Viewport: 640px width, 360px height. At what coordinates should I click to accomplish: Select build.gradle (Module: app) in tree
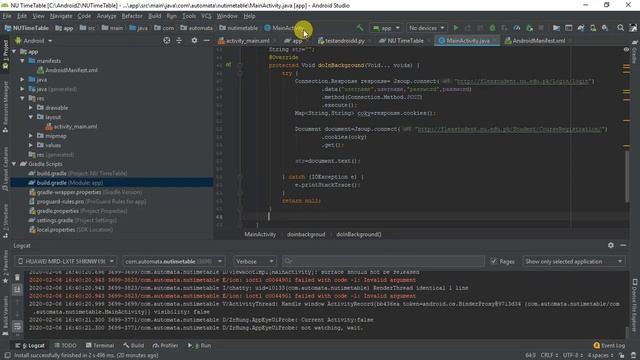tap(111, 183)
